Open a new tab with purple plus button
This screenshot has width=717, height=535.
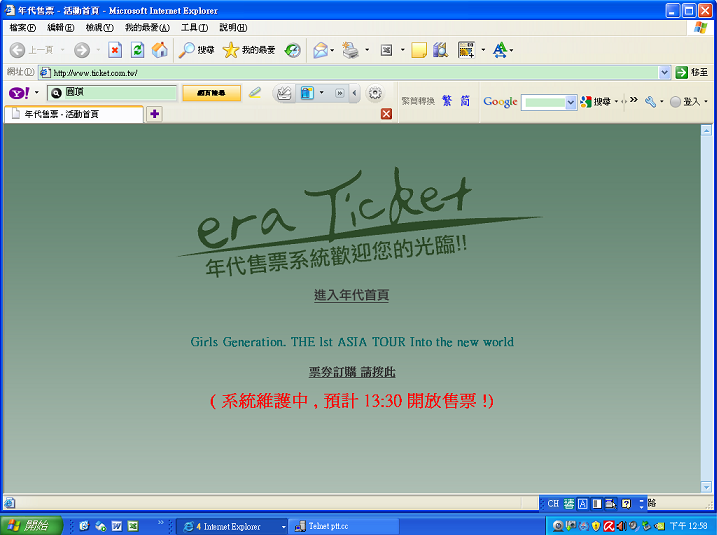pos(155,114)
